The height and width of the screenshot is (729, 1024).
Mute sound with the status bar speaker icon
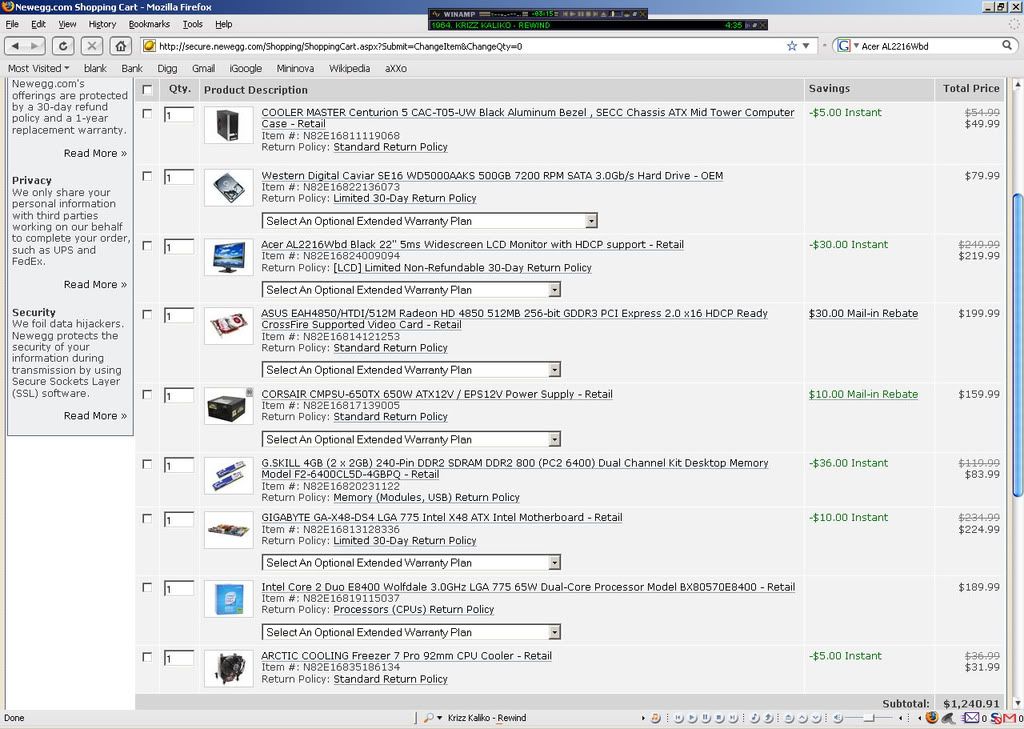coord(839,719)
